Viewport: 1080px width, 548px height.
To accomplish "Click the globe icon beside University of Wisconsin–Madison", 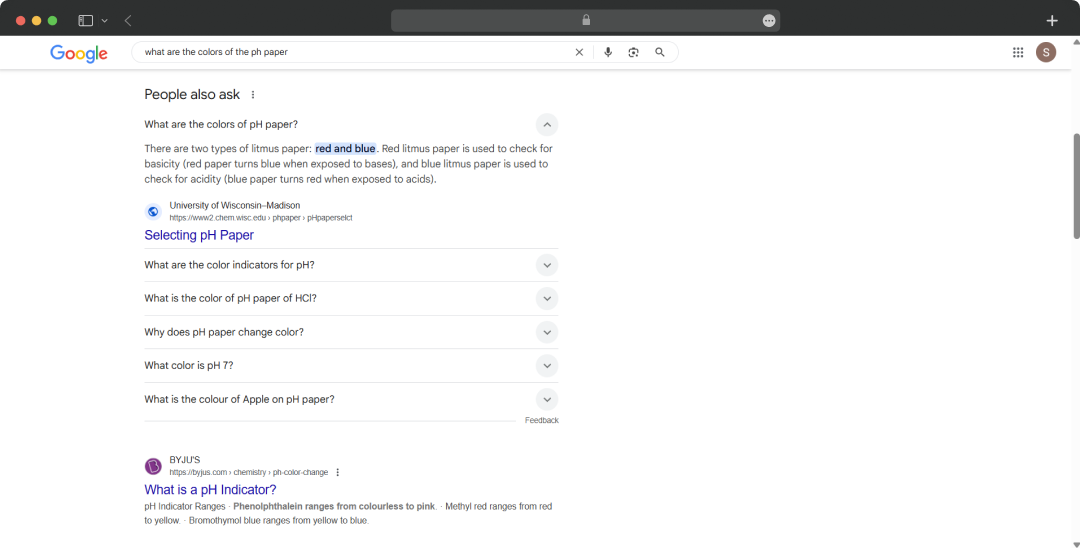I will [153, 211].
